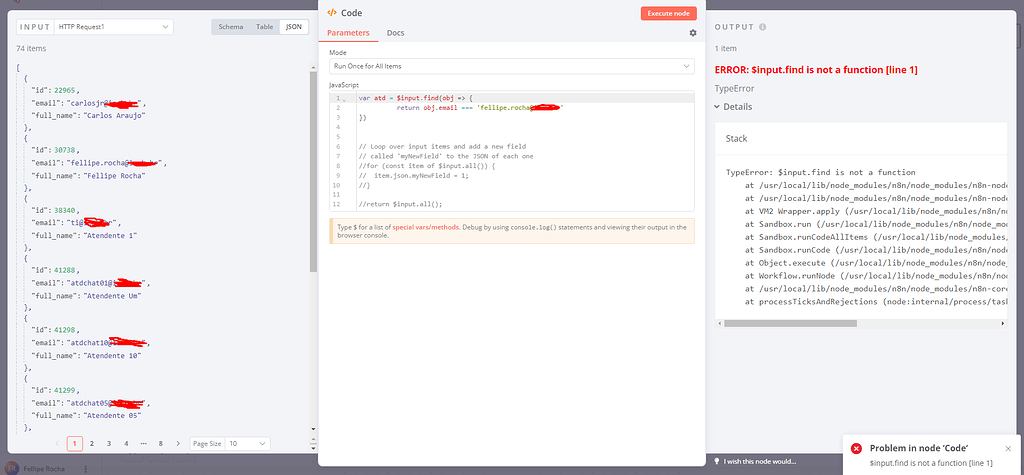Viewport: 1024px width, 475px height.
Task: Collapse the error Details section
Action: click(734, 106)
